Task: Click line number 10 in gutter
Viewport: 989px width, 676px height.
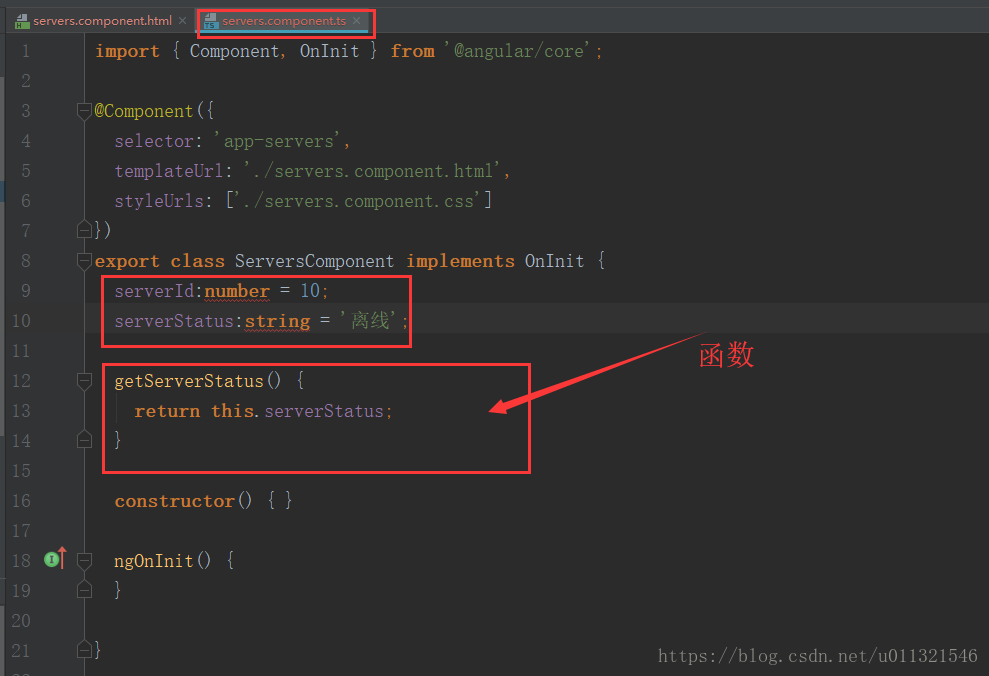Action: click(21, 321)
